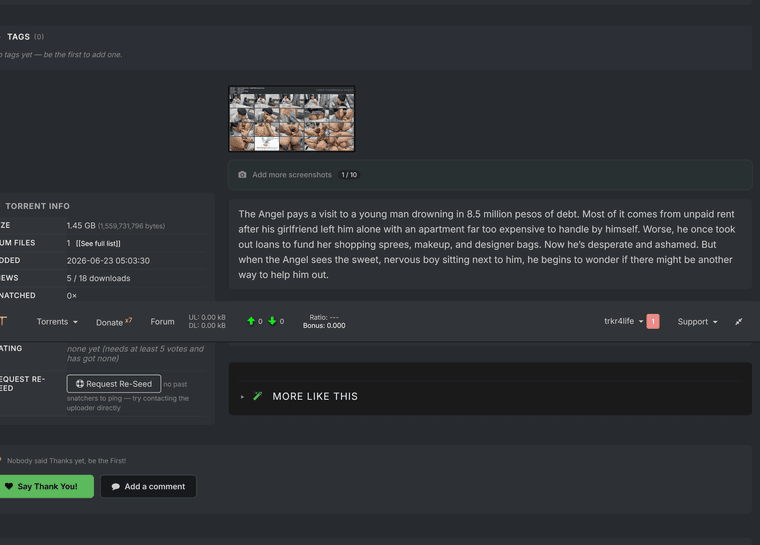This screenshot has width=760, height=545.
Task: Click the magic wand icon by More Like This
Action: (x=258, y=396)
